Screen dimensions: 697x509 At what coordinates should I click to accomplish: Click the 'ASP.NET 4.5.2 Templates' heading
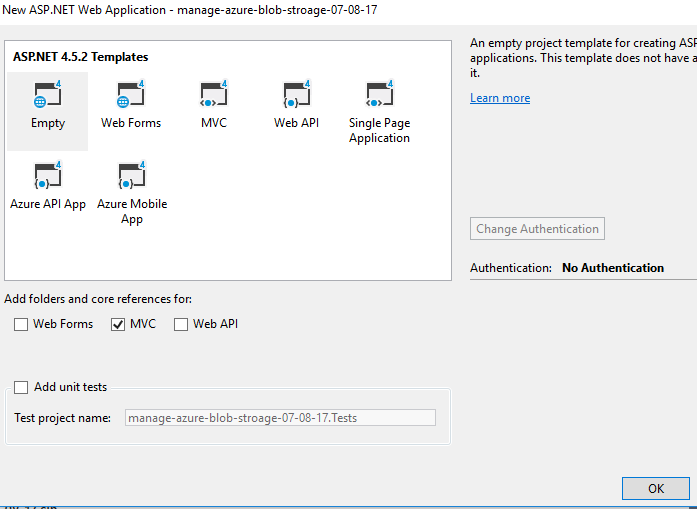click(x=80, y=57)
